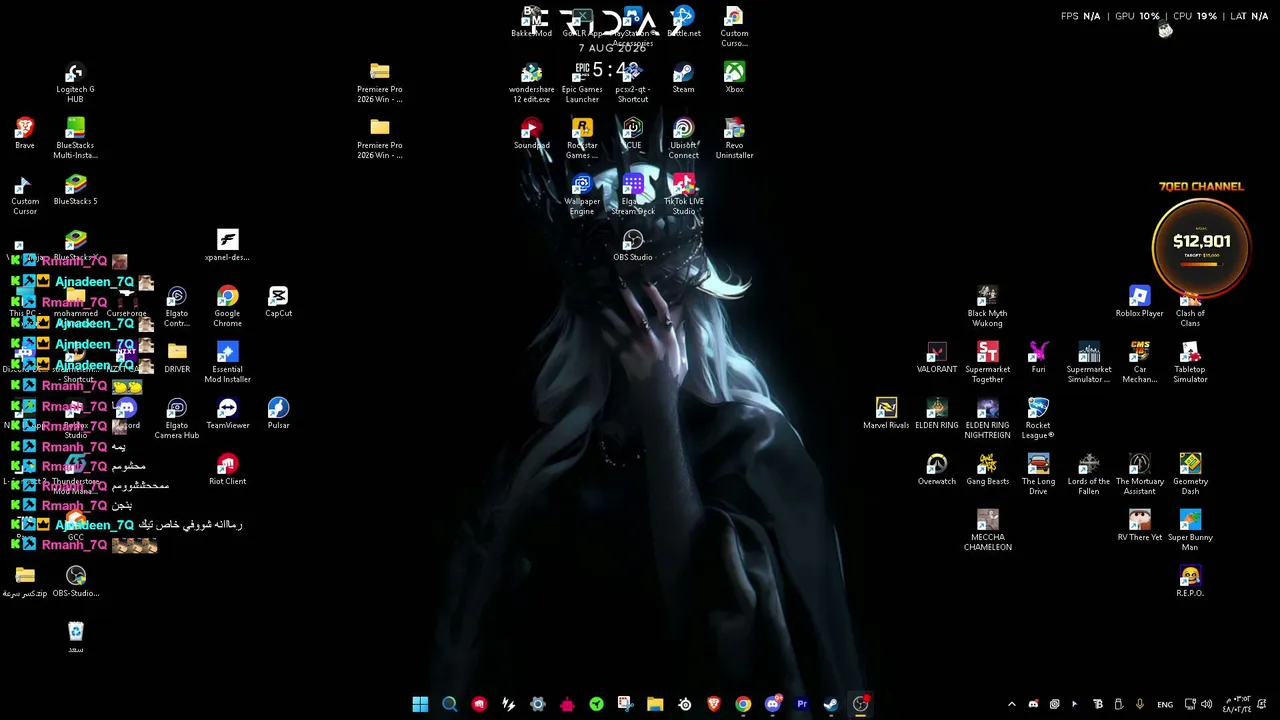Image resolution: width=1280 pixels, height=720 pixels.
Task: Open the TikTok LIVE Studio desktop shortcut
Action: tap(683, 195)
